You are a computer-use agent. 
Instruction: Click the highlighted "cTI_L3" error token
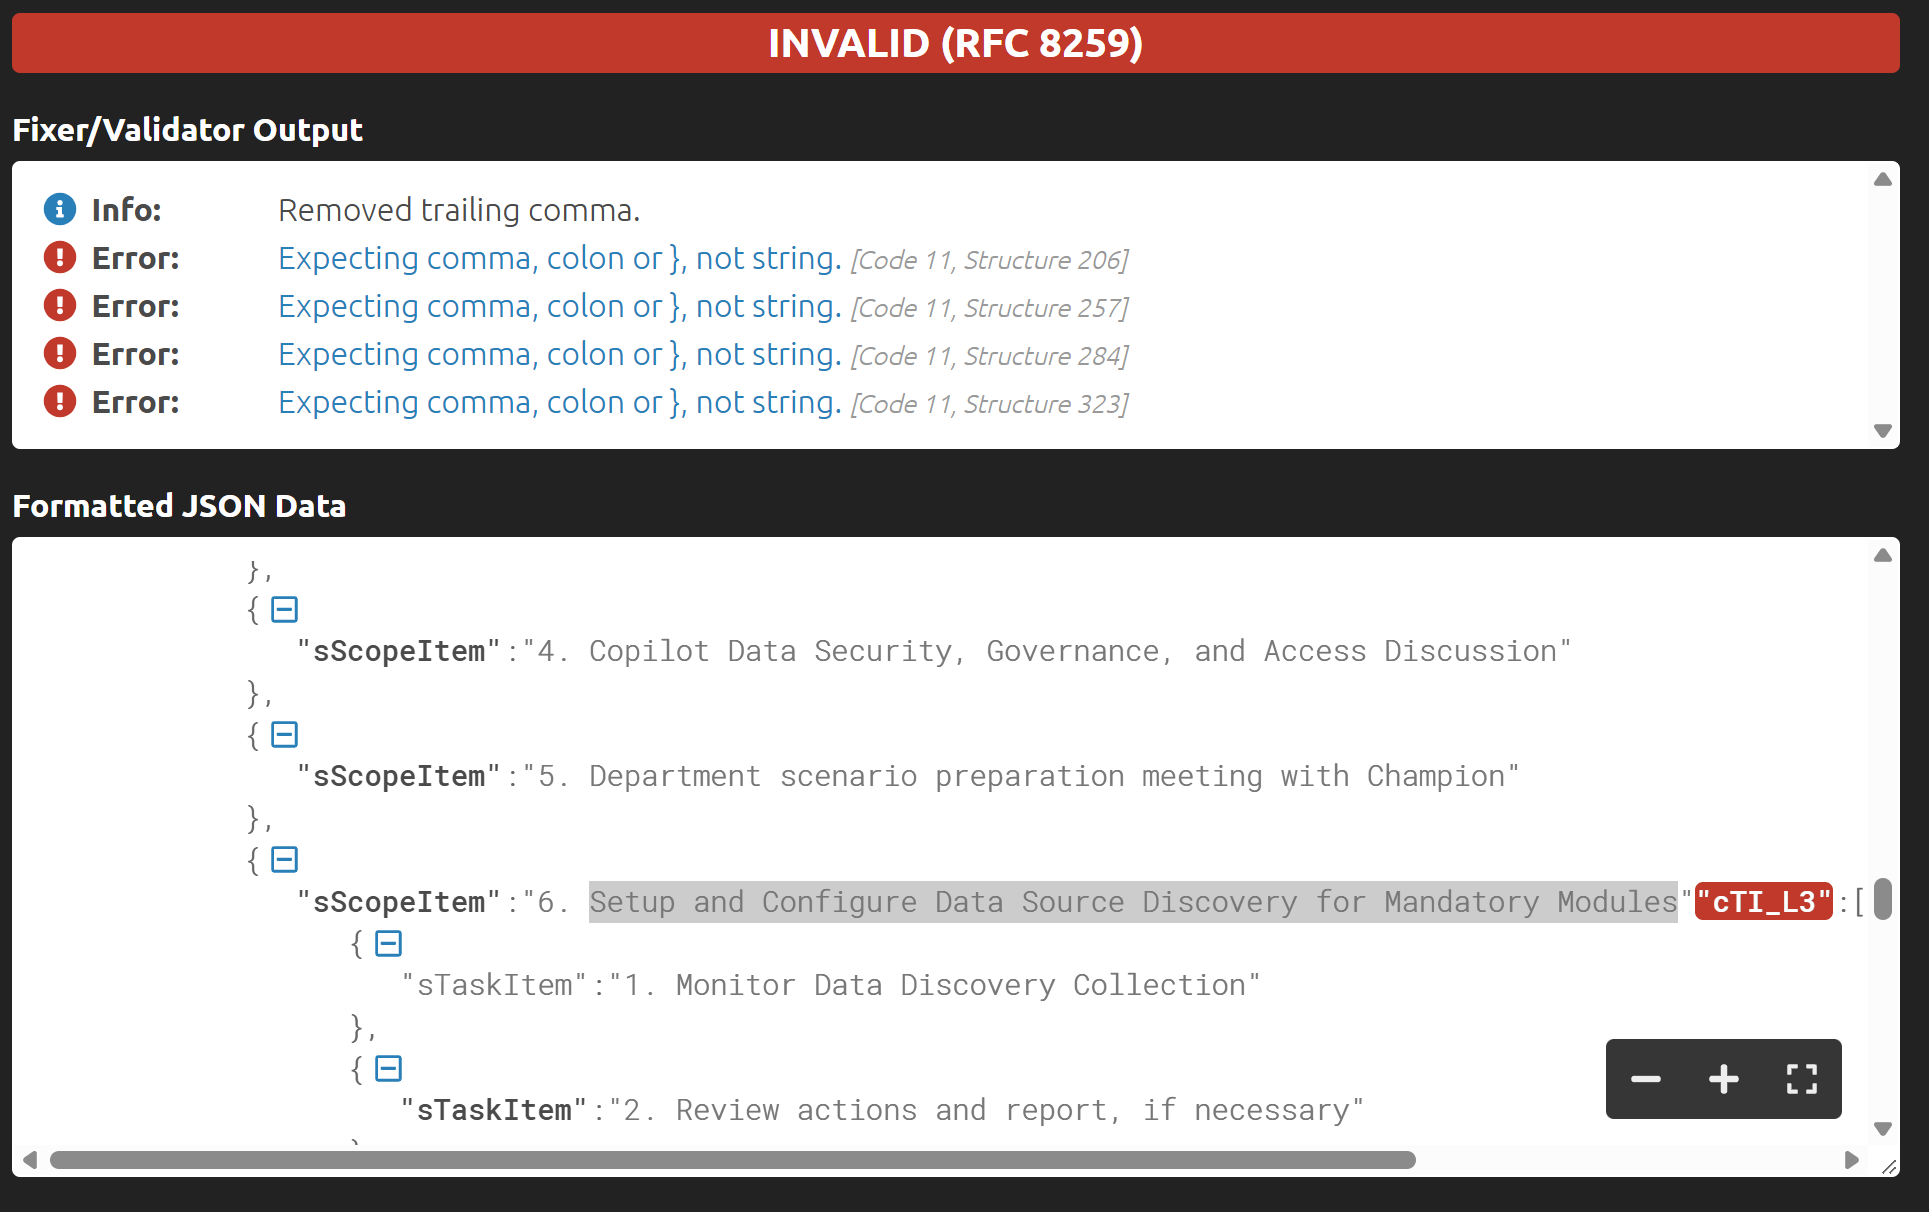click(1763, 902)
